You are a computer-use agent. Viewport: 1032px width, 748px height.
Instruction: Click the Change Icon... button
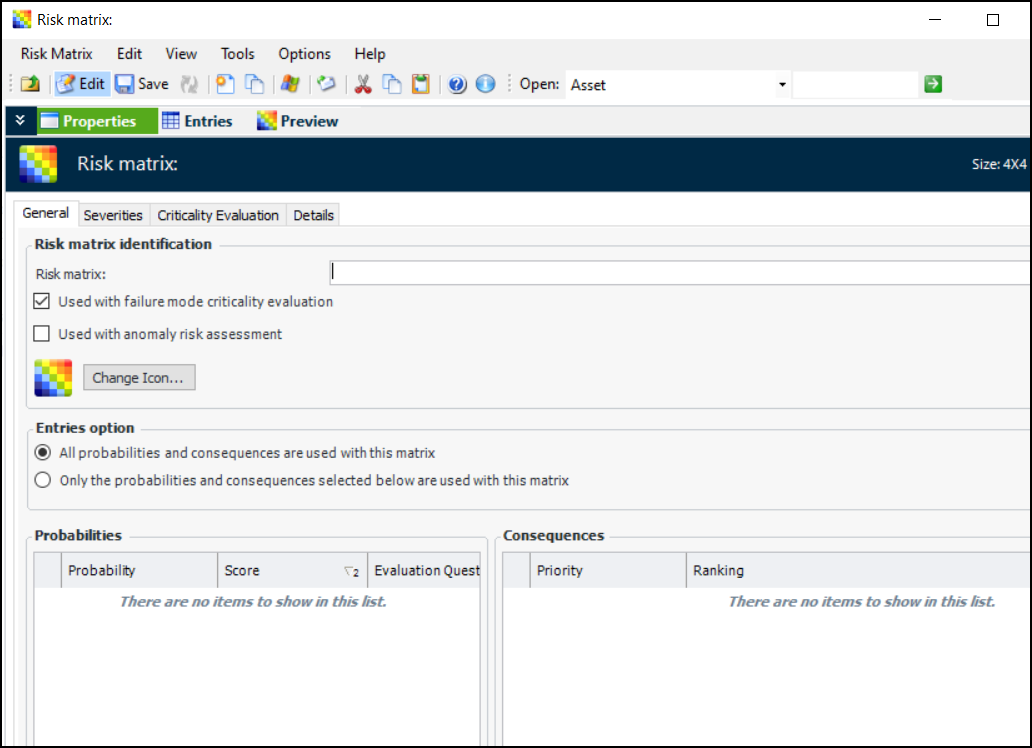click(138, 378)
